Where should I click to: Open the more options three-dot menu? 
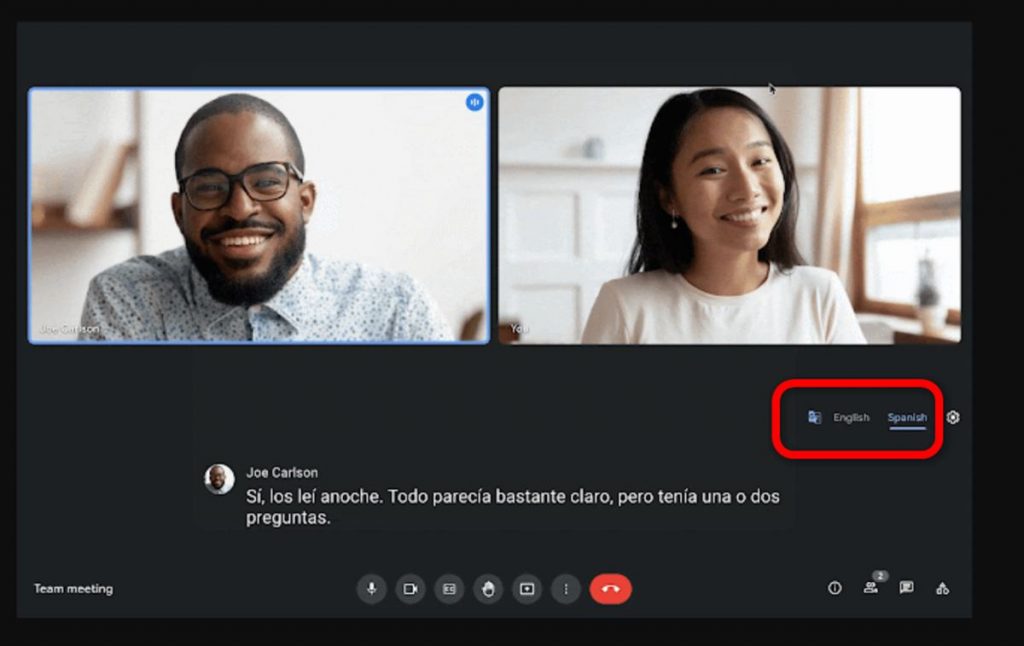[566, 589]
